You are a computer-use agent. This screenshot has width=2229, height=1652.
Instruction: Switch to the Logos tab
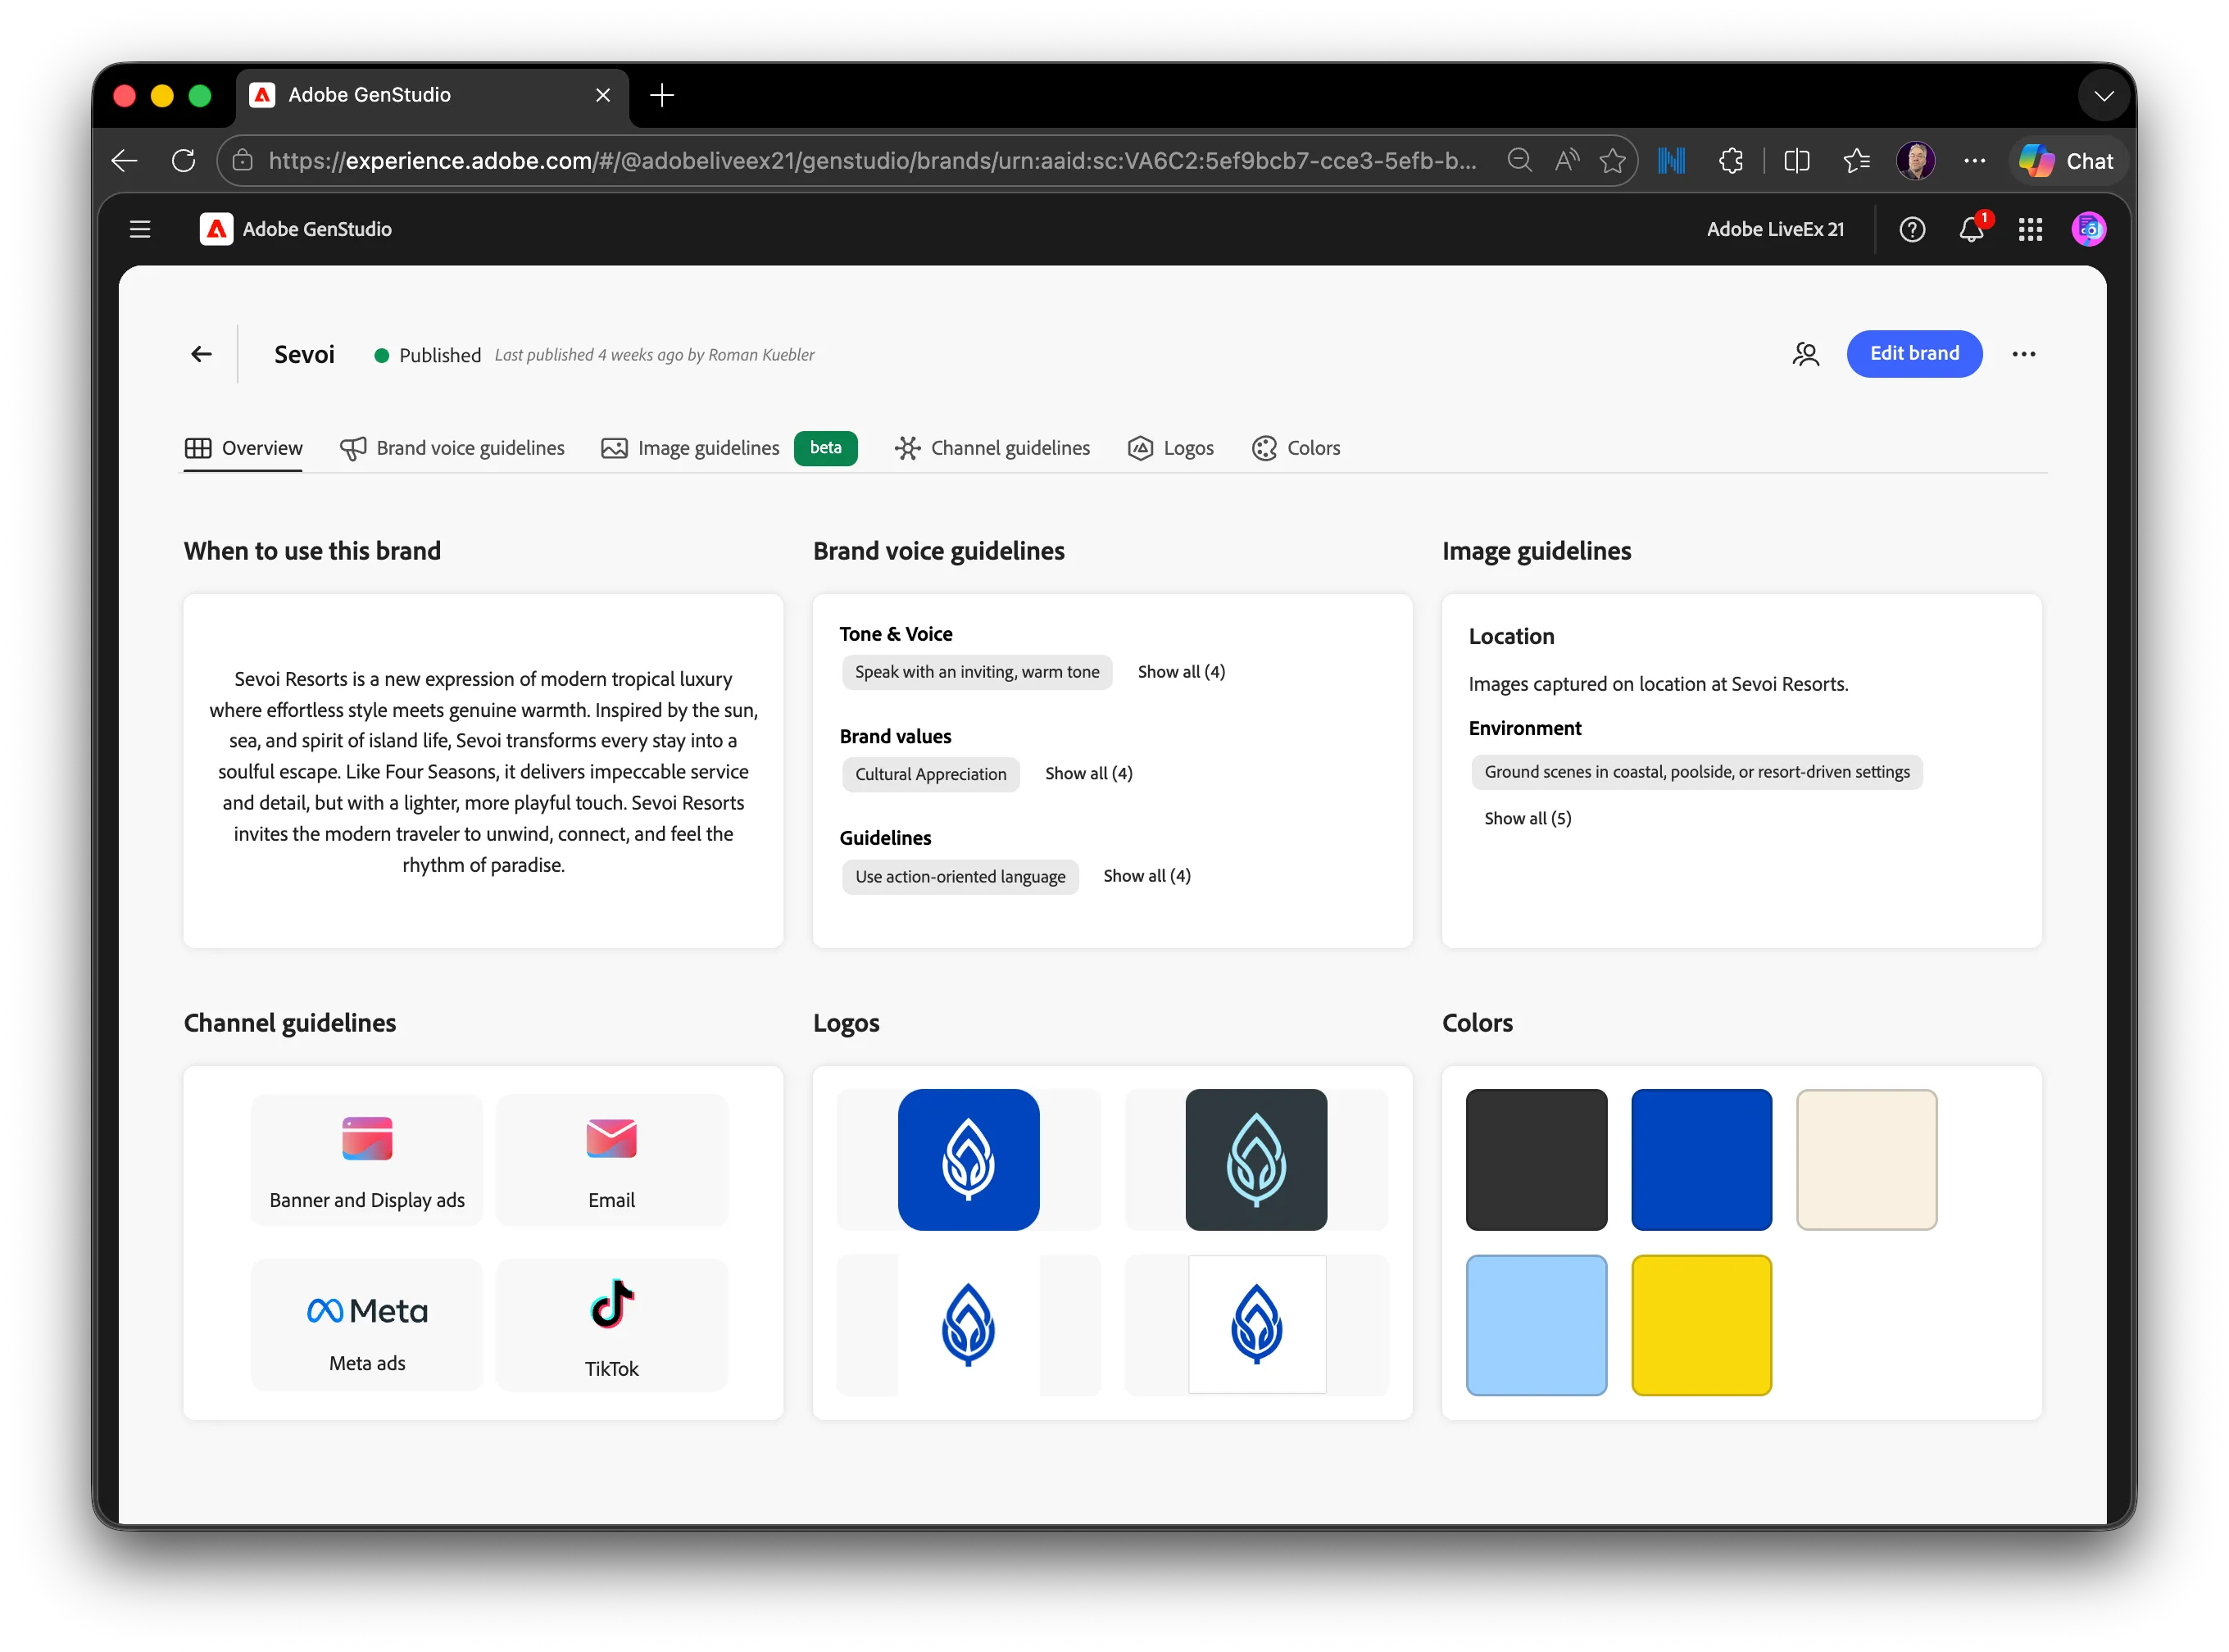click(1170, 448)
